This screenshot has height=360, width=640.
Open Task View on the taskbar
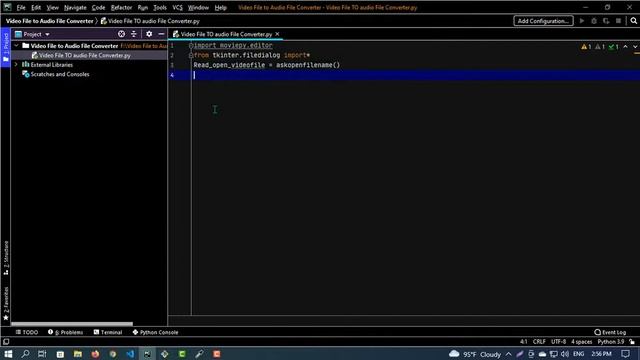click(x=42, y=354)
